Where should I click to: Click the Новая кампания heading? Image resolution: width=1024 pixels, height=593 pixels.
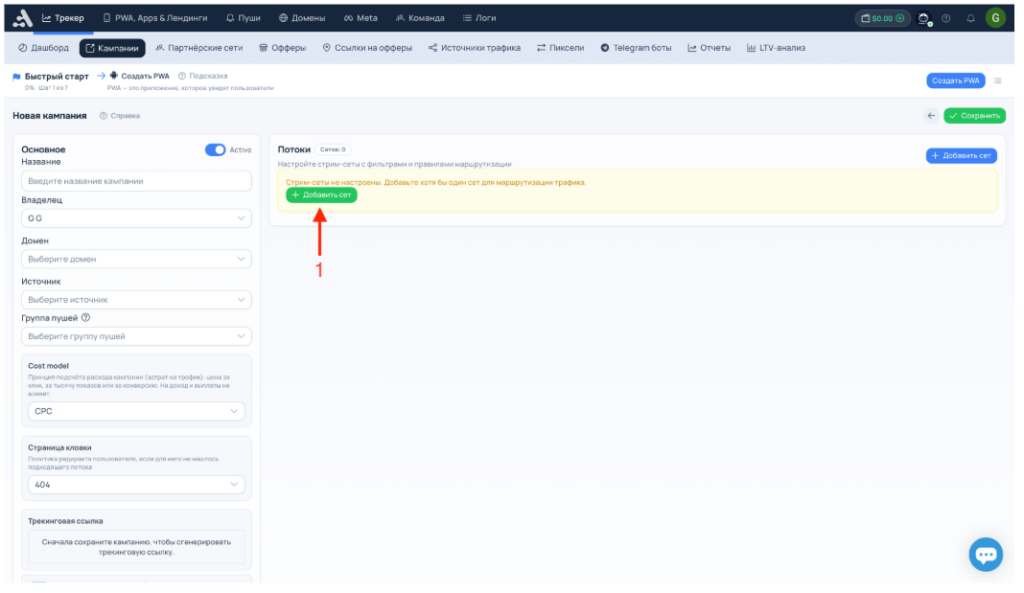click(x=50, y=116)
